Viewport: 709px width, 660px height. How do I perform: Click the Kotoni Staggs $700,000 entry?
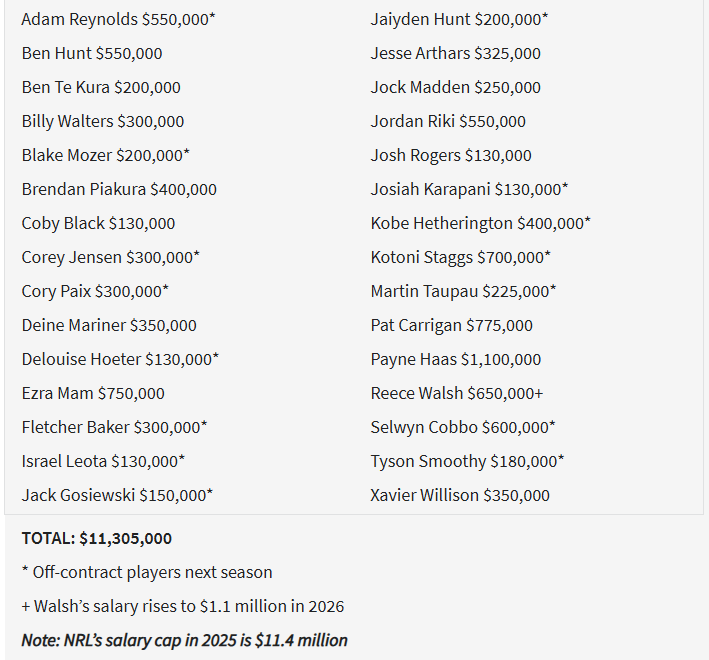coord(461,257)
